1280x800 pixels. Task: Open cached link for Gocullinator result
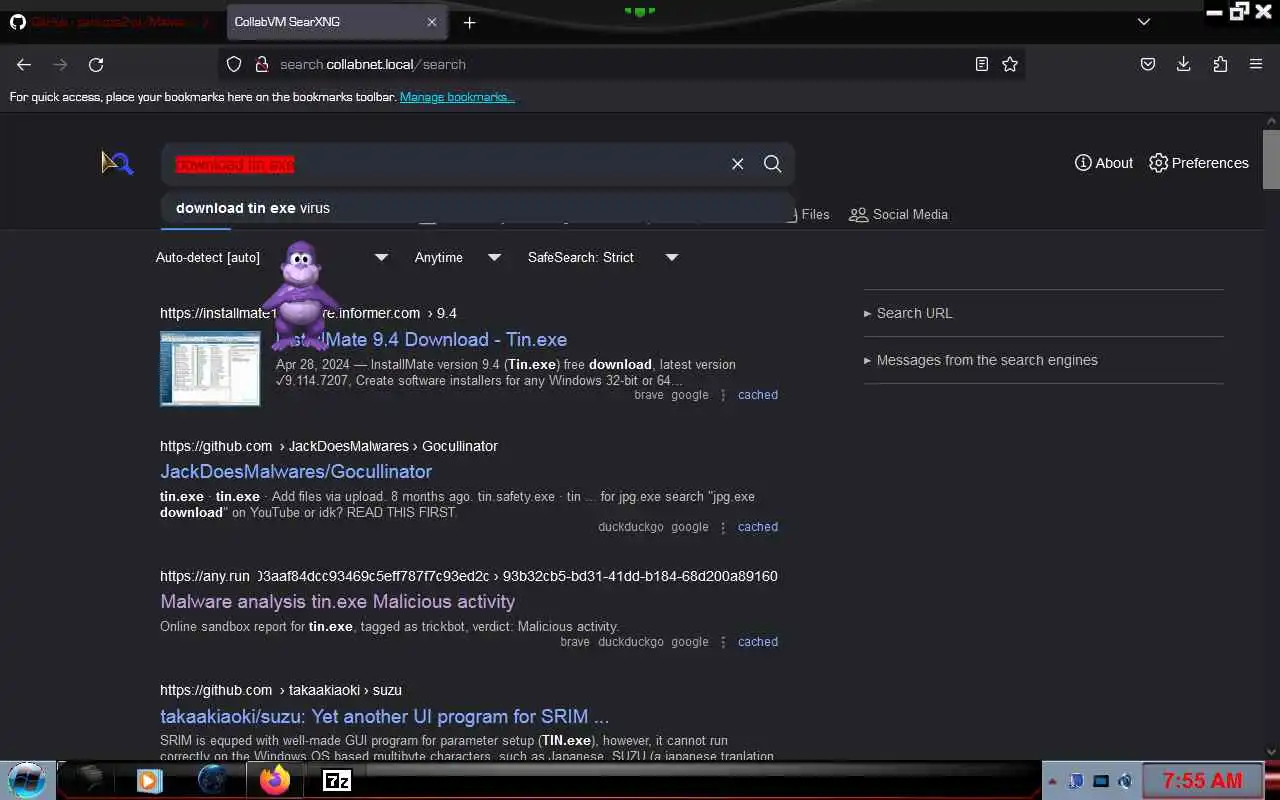(x=758, y=527)
